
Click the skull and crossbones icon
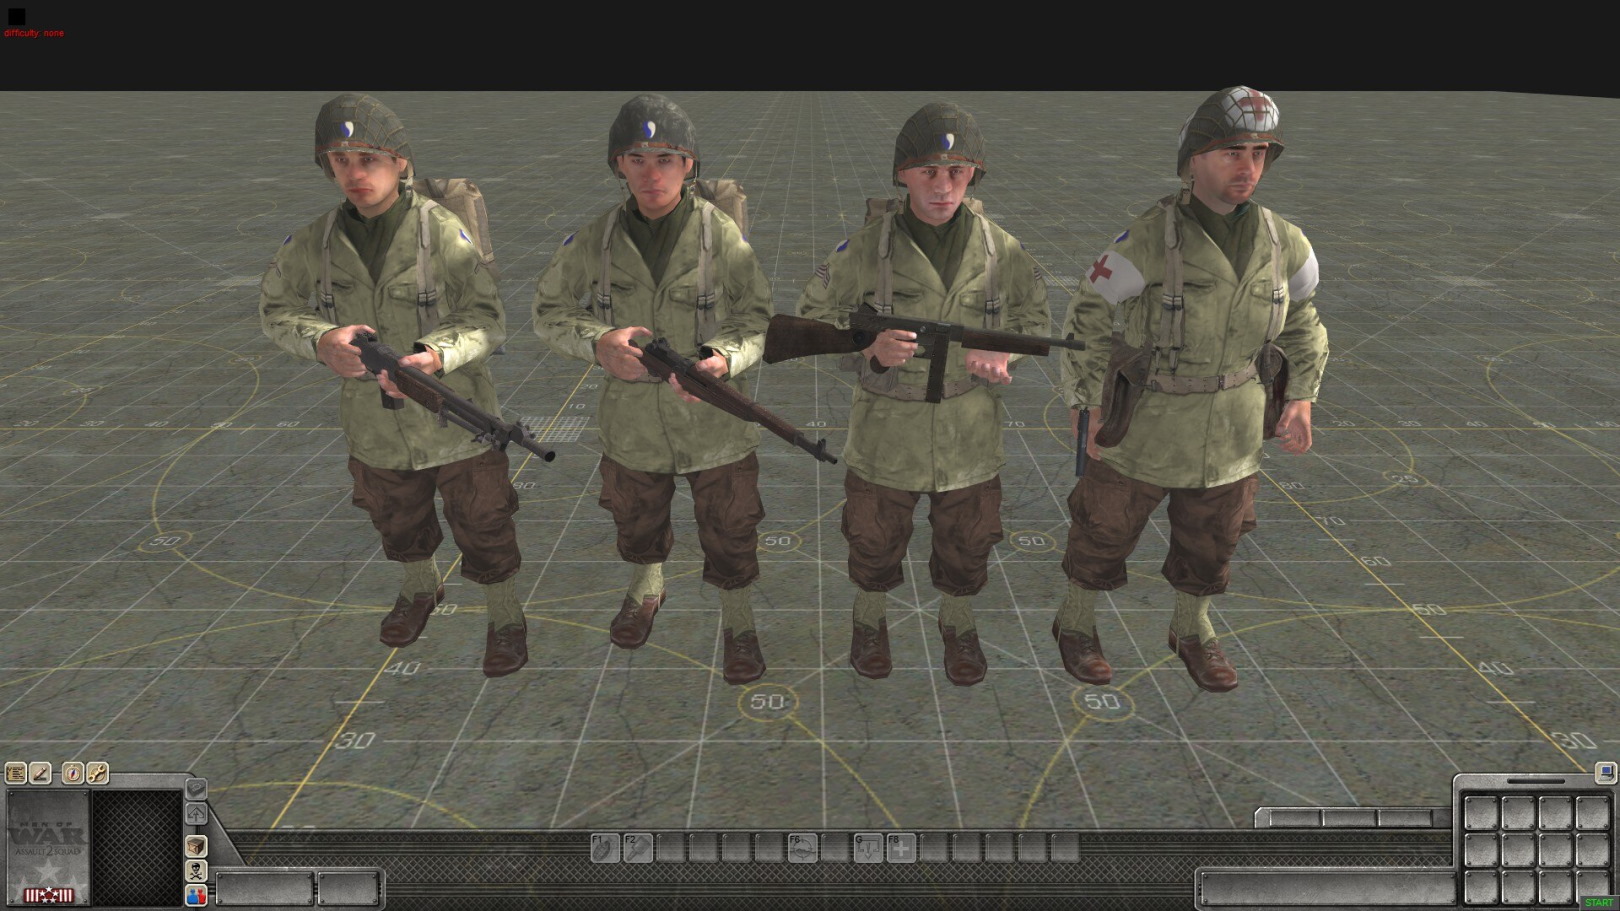(x=196, y=870)
